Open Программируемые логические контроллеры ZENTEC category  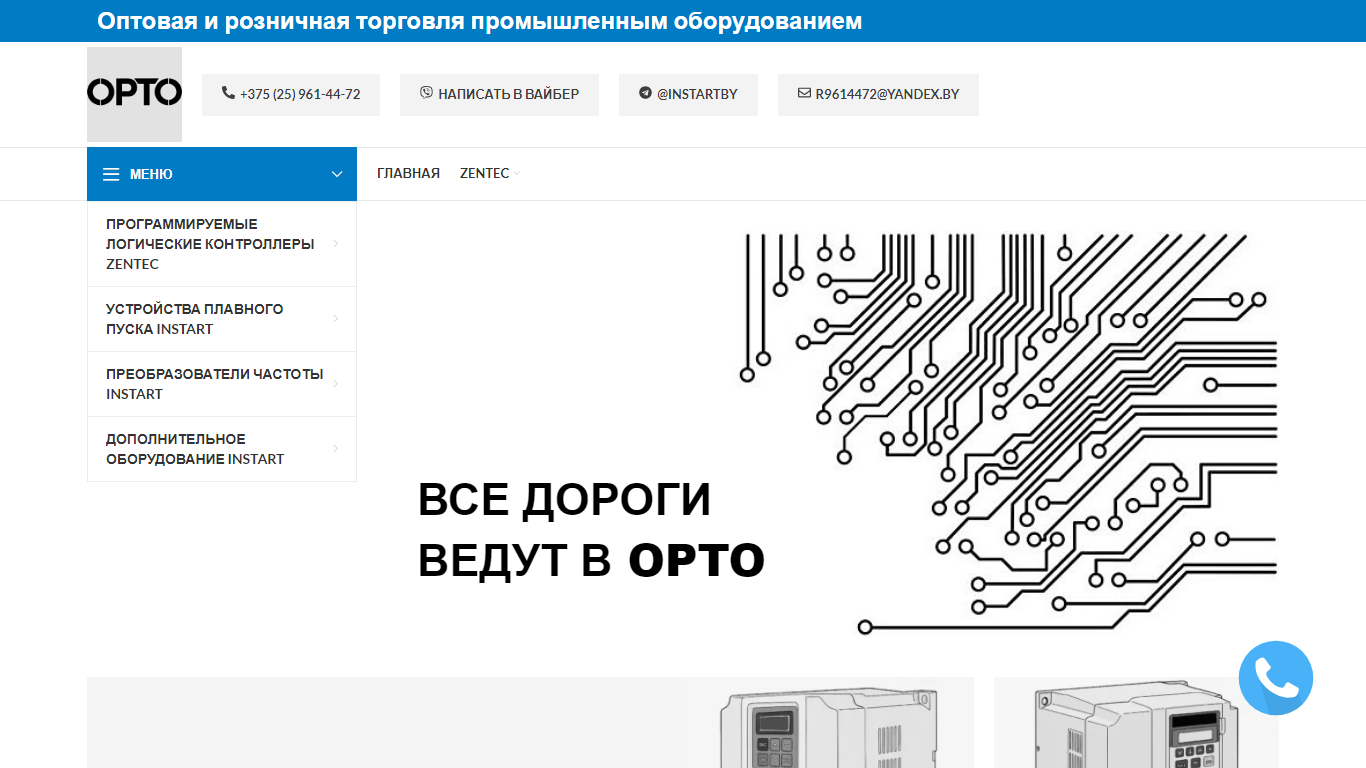(x=222, y=244)
